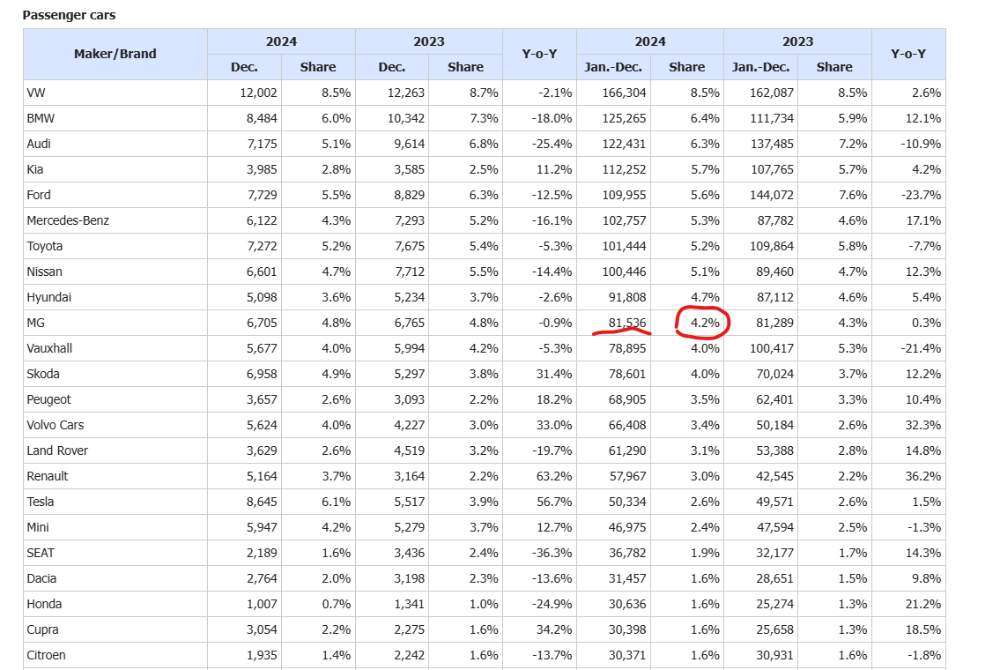Image resolution: width=1000 pixels, height=670 pixels.
Task: Click the last Y-o-Y column header
Action: pyautogui.click(x=908, y=54)
